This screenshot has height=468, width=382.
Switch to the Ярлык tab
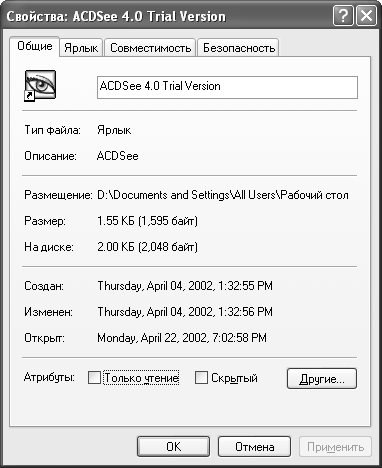tap(81, 48)
